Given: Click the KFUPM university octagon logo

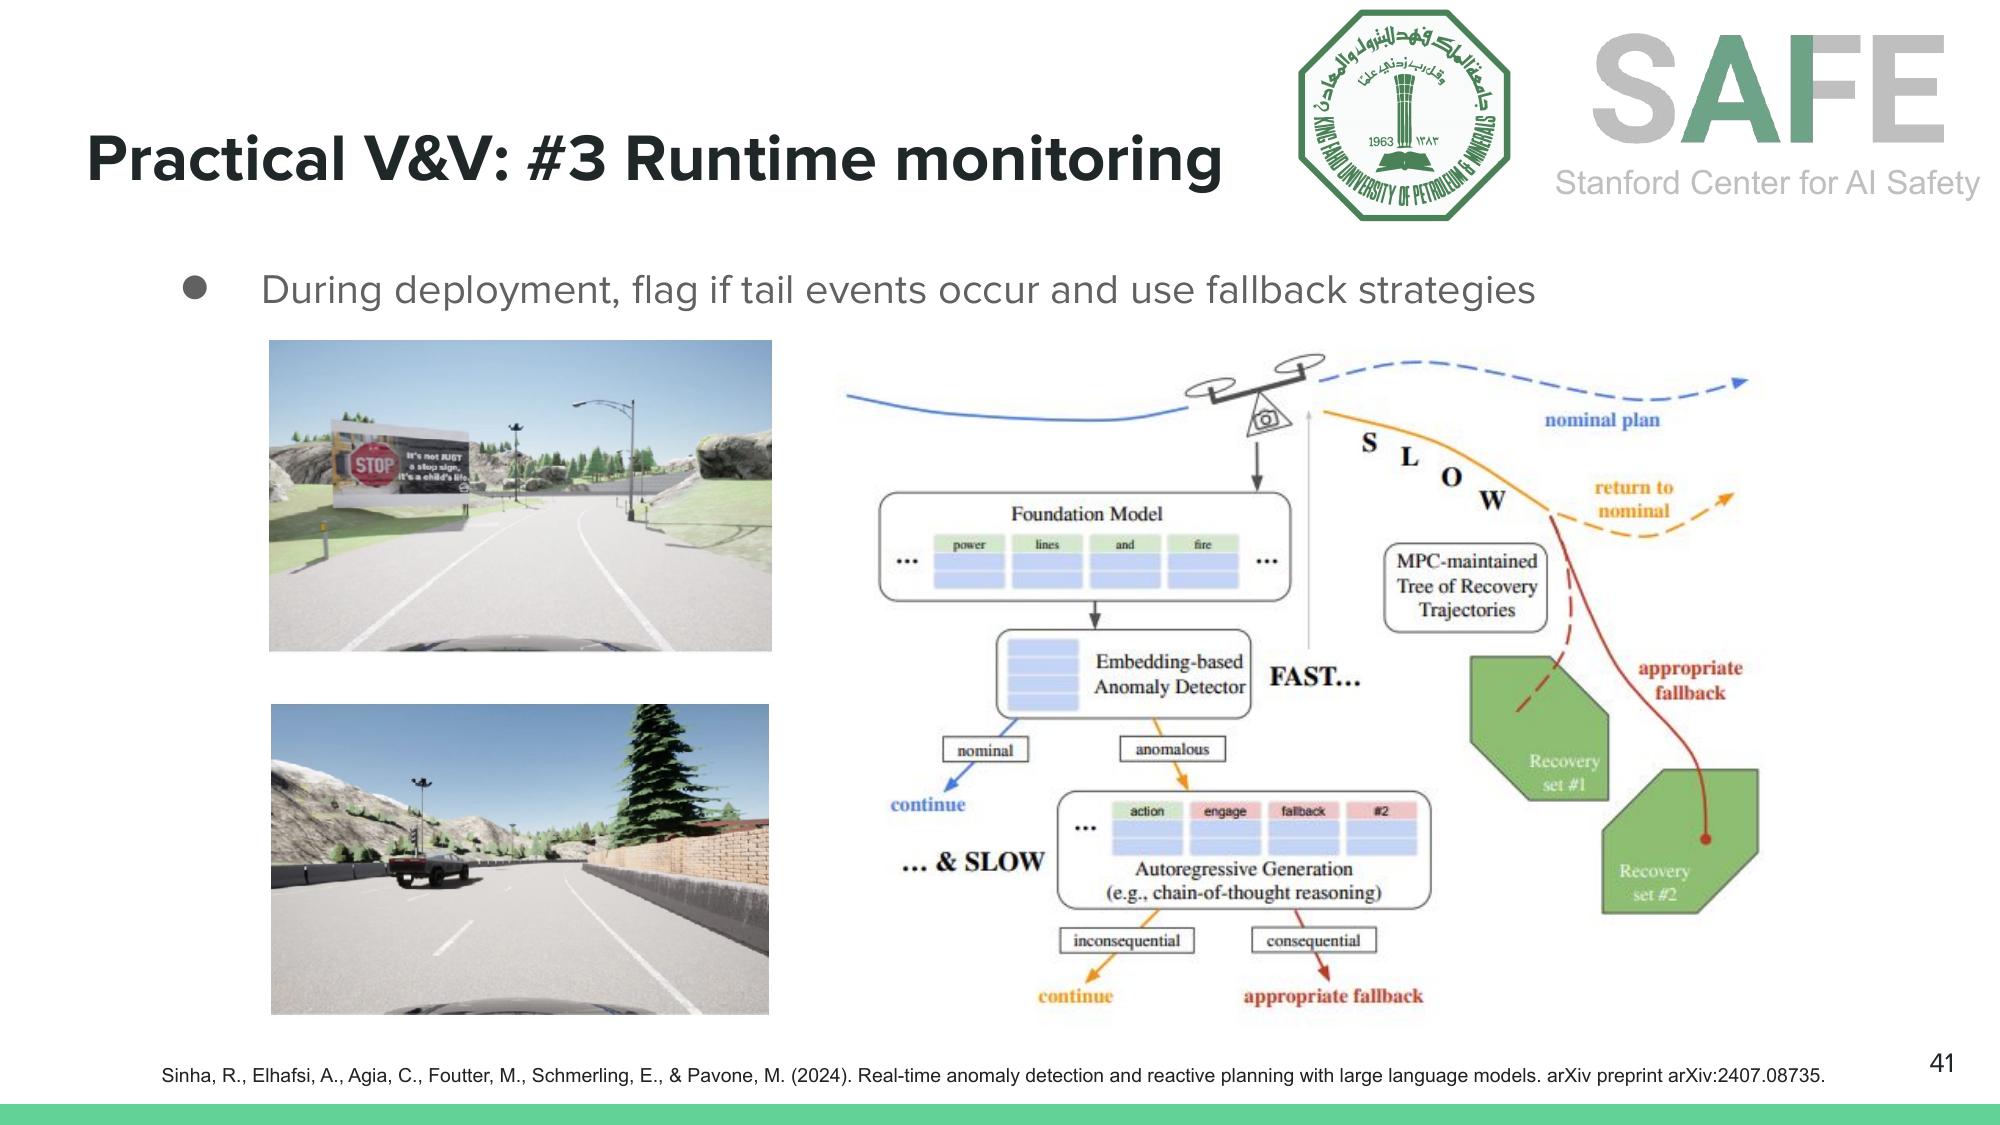Looking at the screenshot, I should (1396, 110).
